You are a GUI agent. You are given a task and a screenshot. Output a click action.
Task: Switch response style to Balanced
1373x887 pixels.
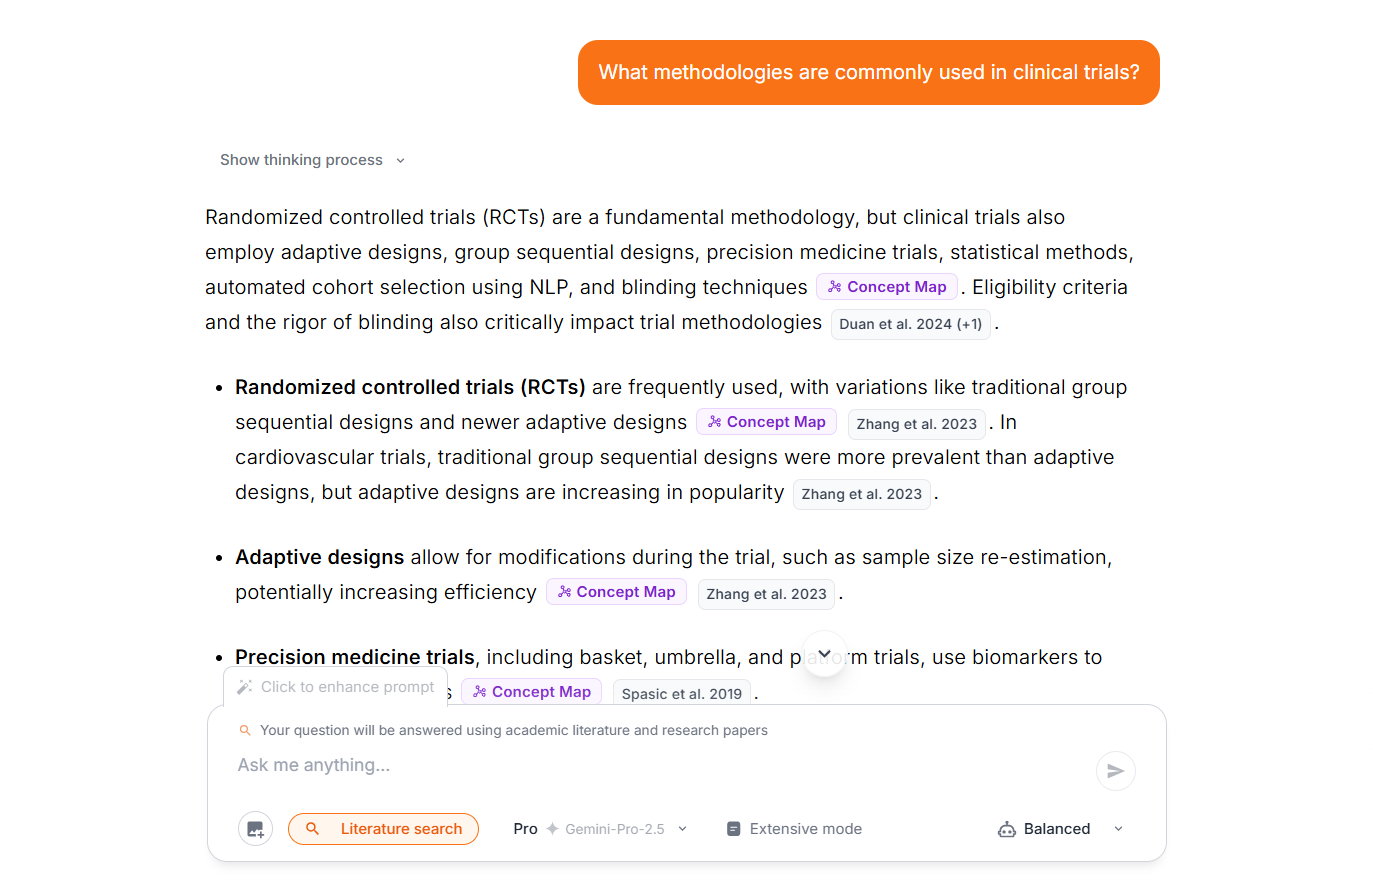[x=1055, y=828]
